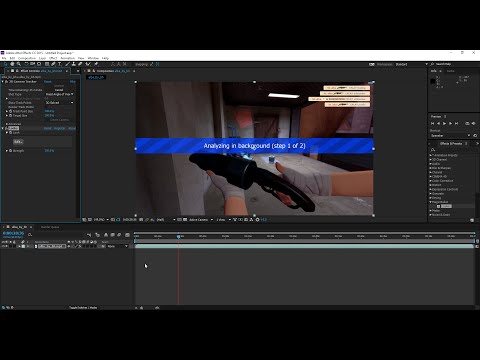Open the Effect menu
This screenshot has height=360, width=480.
pyautogui.click(x=53, y=58)
